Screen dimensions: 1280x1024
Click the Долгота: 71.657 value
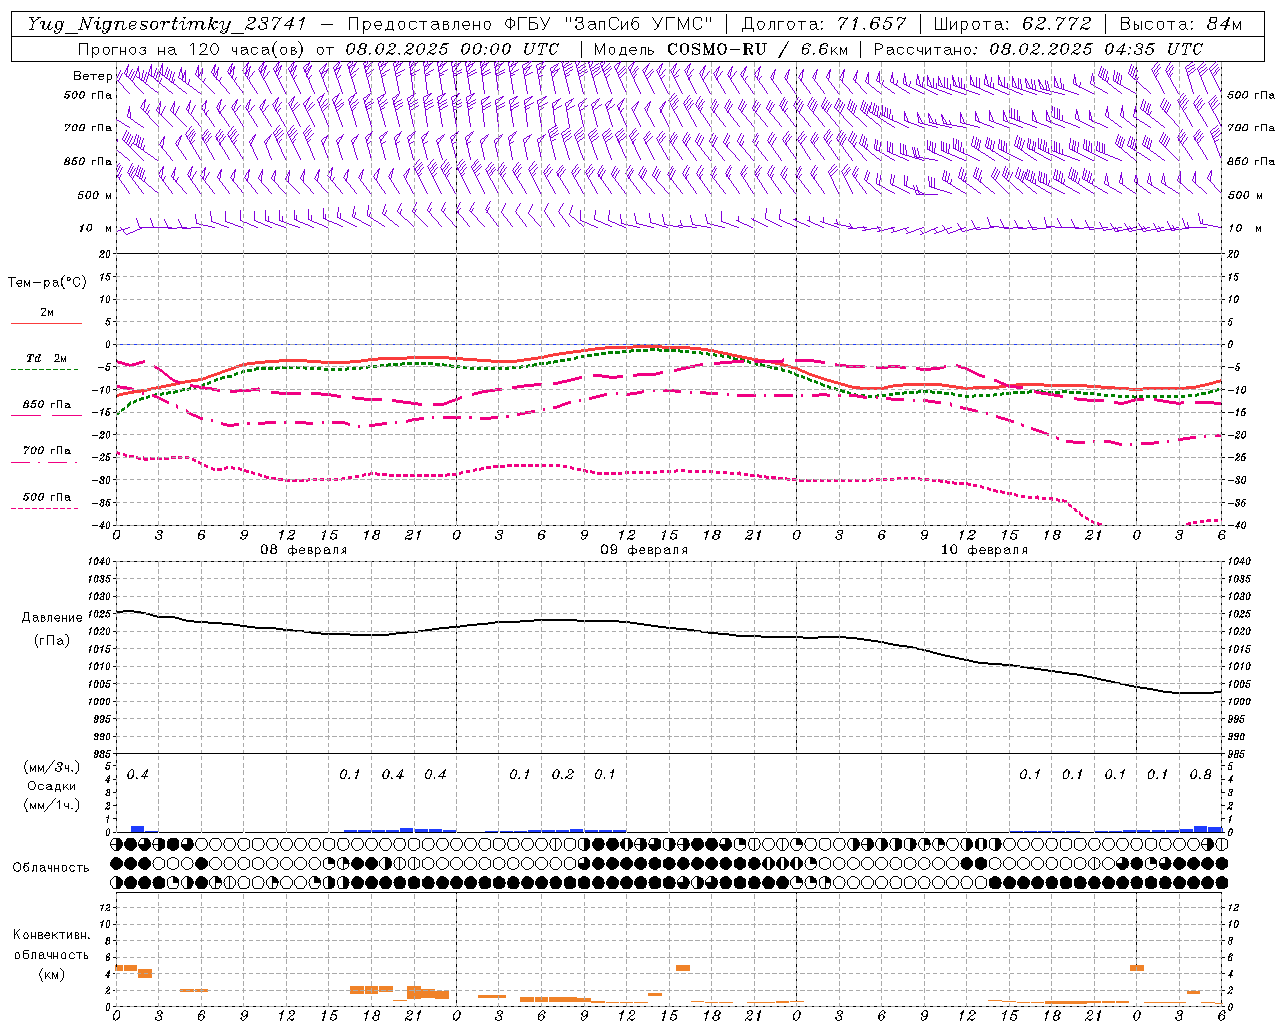824,24
